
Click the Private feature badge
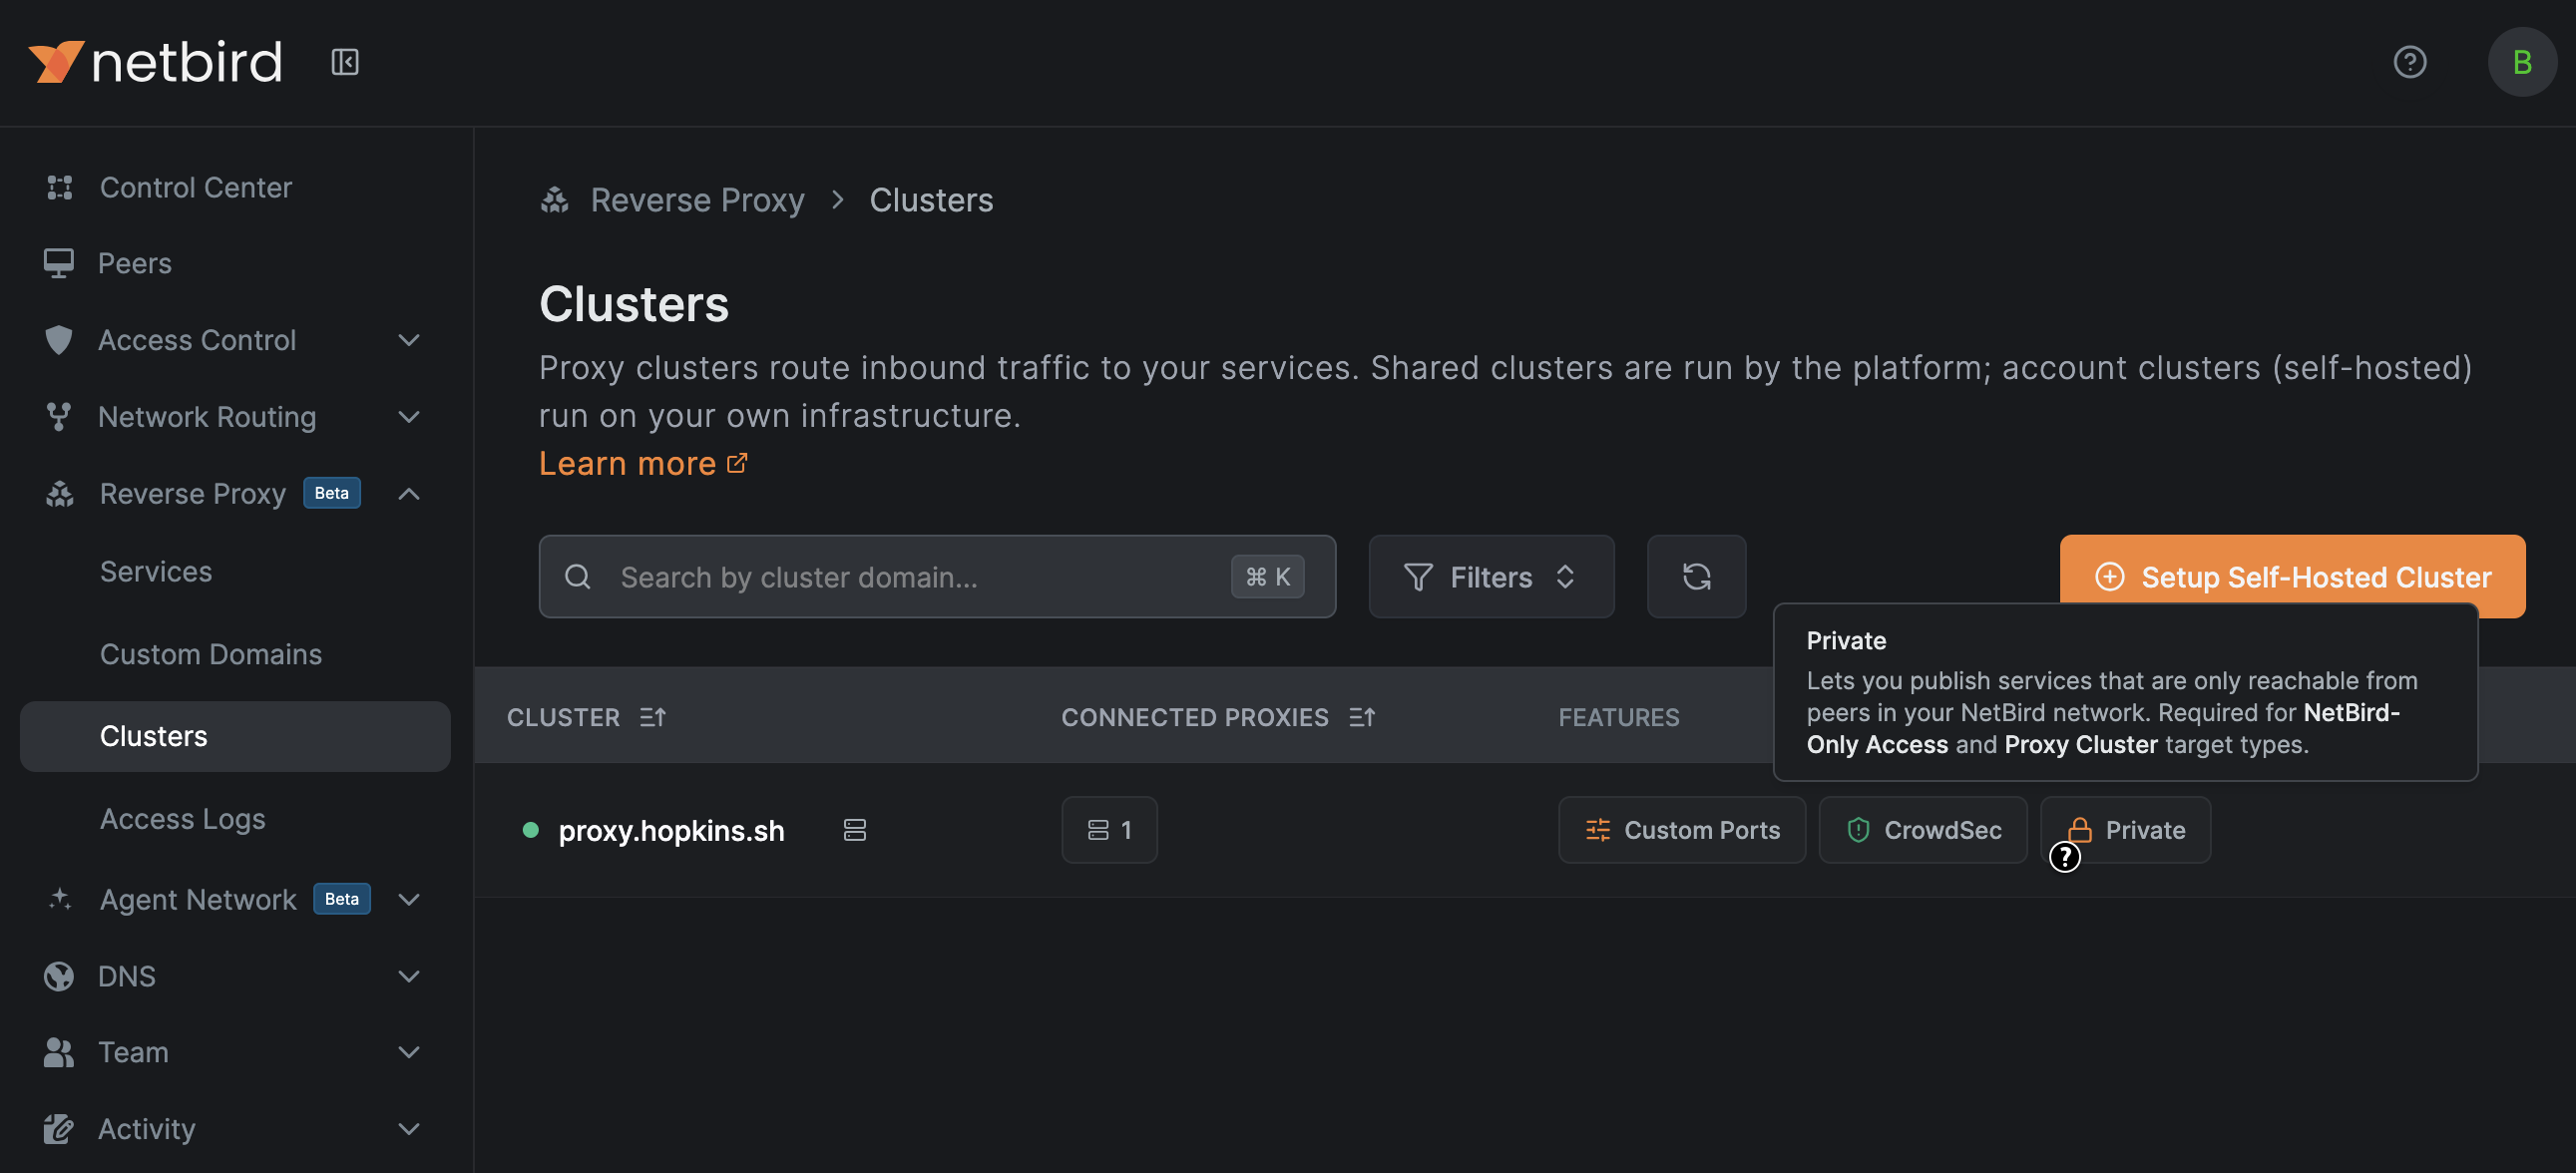2125,830
